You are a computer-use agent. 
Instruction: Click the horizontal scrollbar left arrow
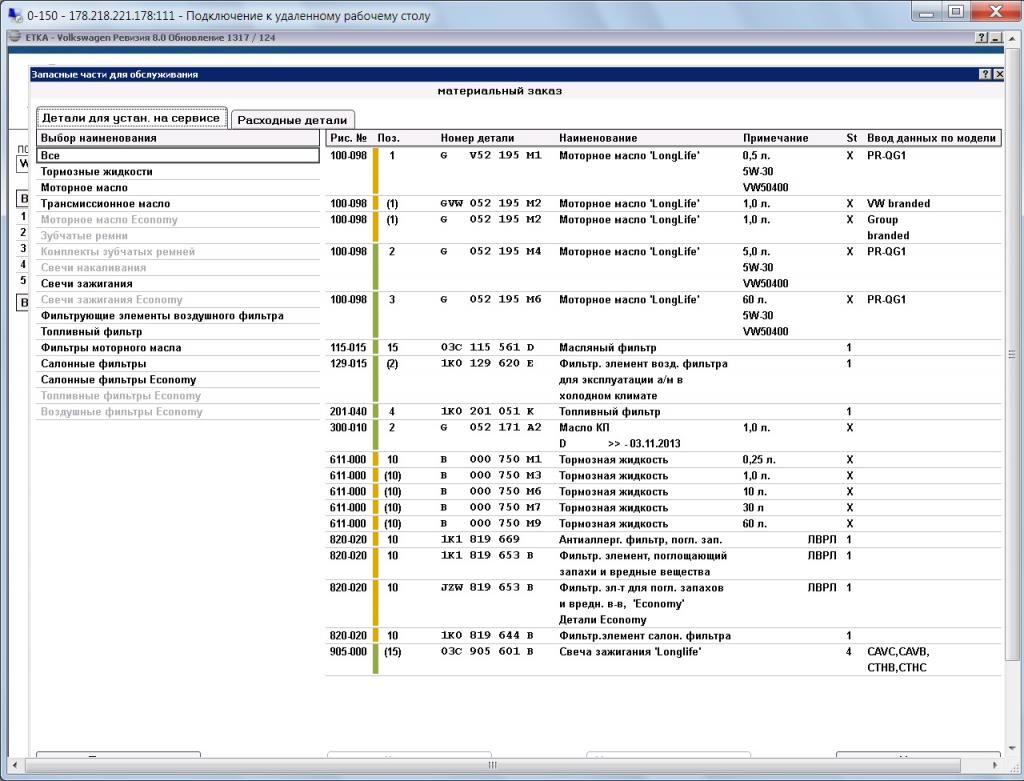click(x=14, y=765)
